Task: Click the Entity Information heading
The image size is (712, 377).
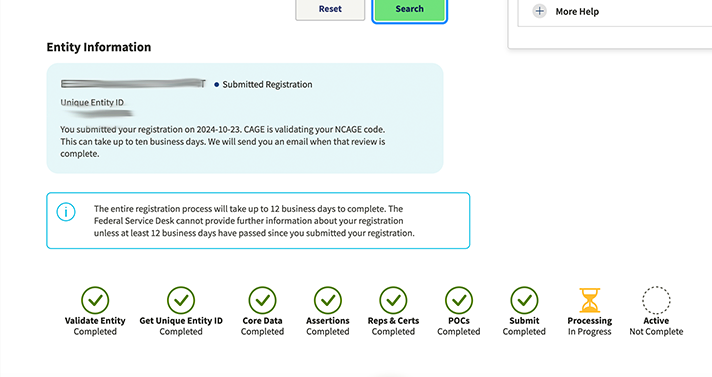Action: (x=99, y=47)
